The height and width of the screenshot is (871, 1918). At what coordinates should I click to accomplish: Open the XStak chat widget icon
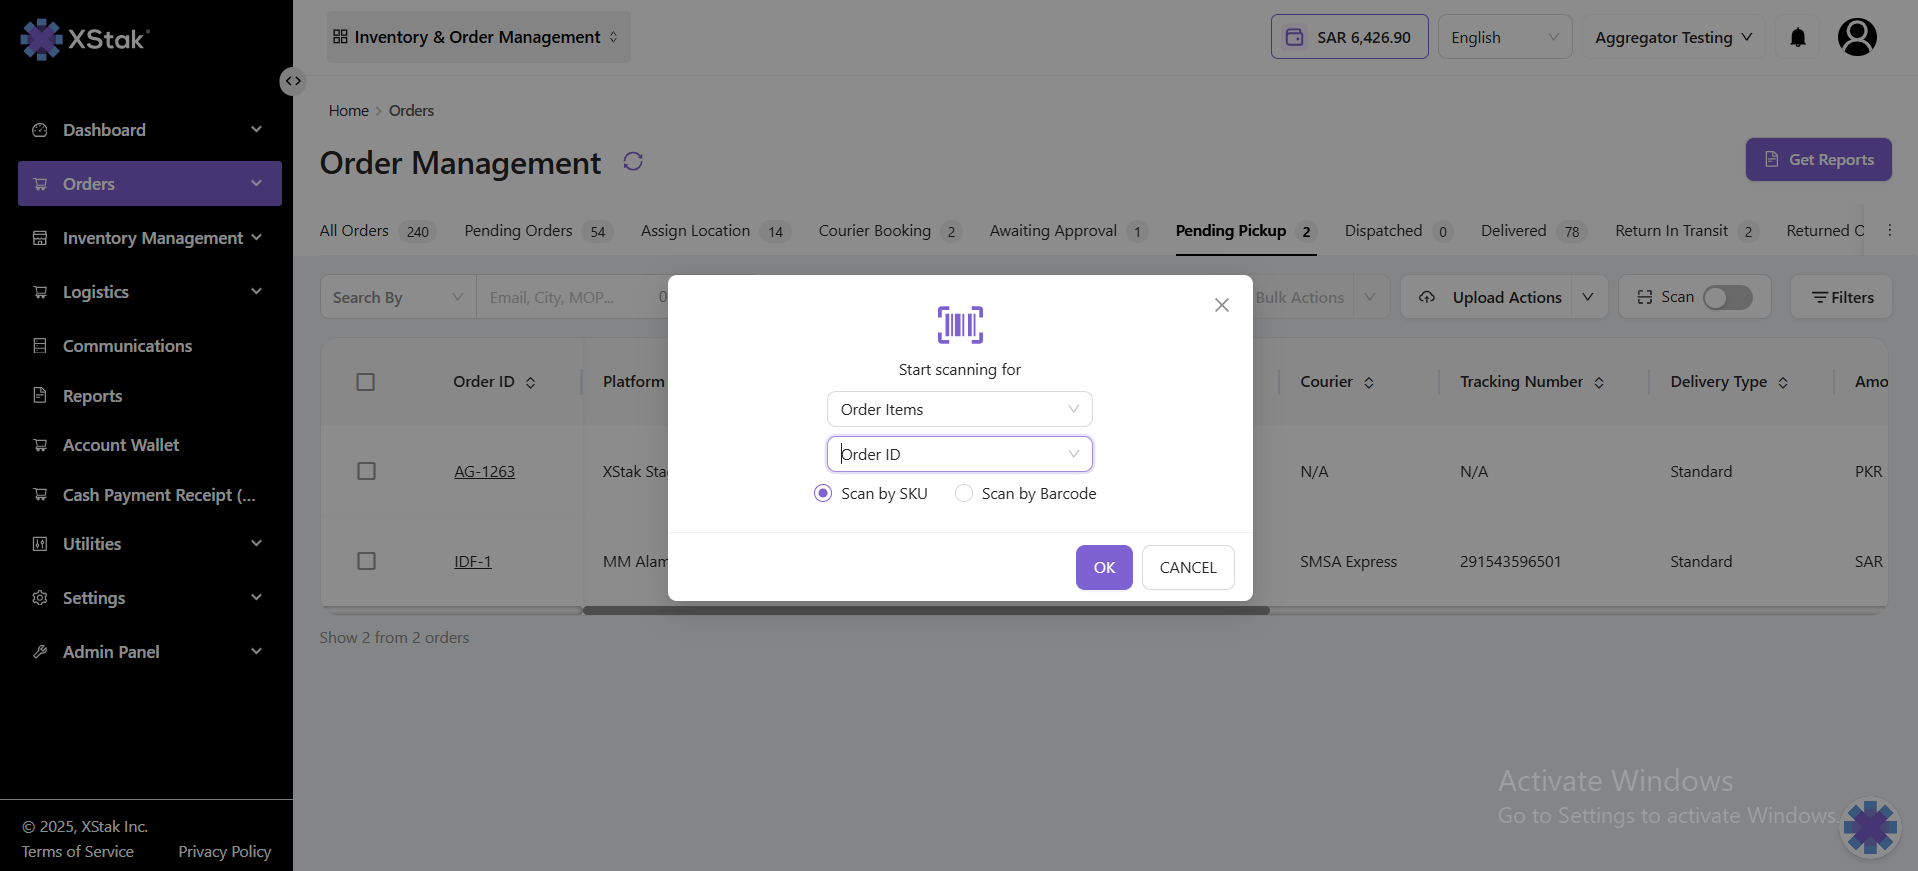coord(1869,827)
